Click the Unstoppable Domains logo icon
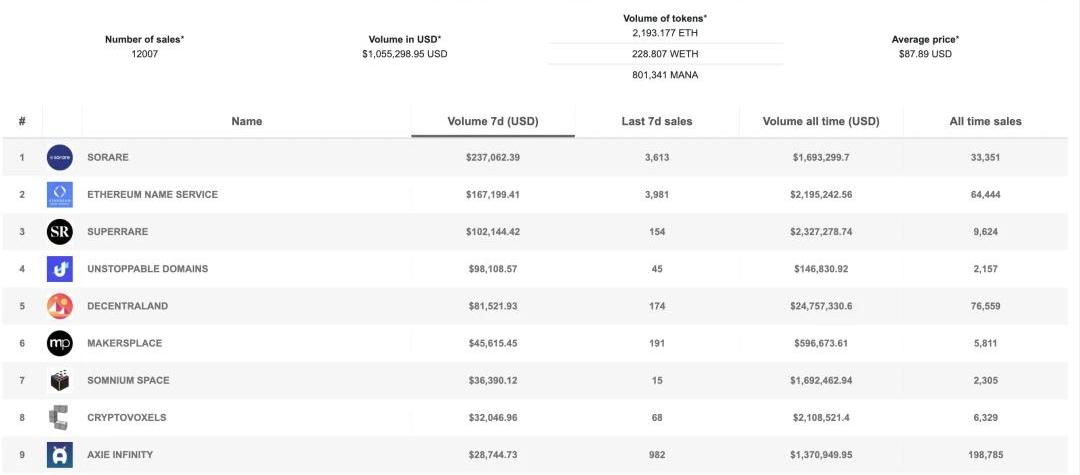 point(60,269)
